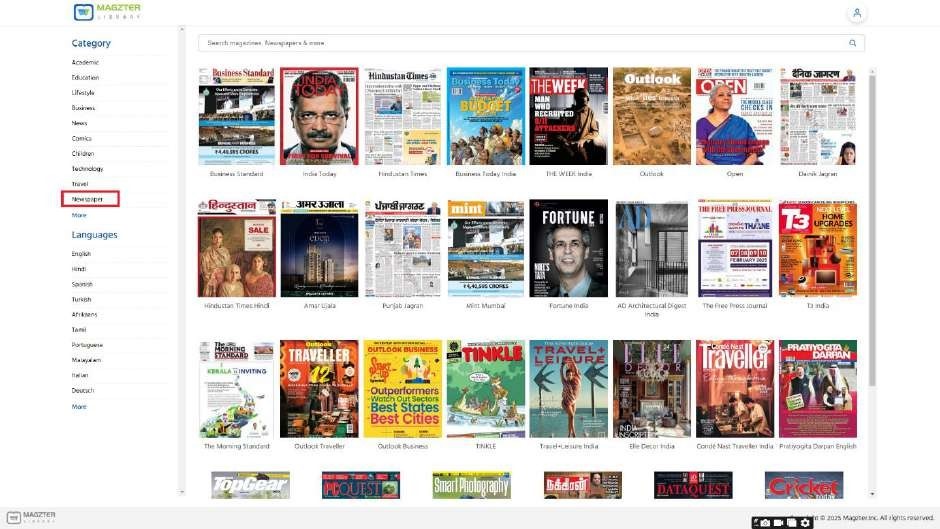Viewport: 940px width, 529px height.
Task: Click the search magazines input field
Action: coord(520,43)
